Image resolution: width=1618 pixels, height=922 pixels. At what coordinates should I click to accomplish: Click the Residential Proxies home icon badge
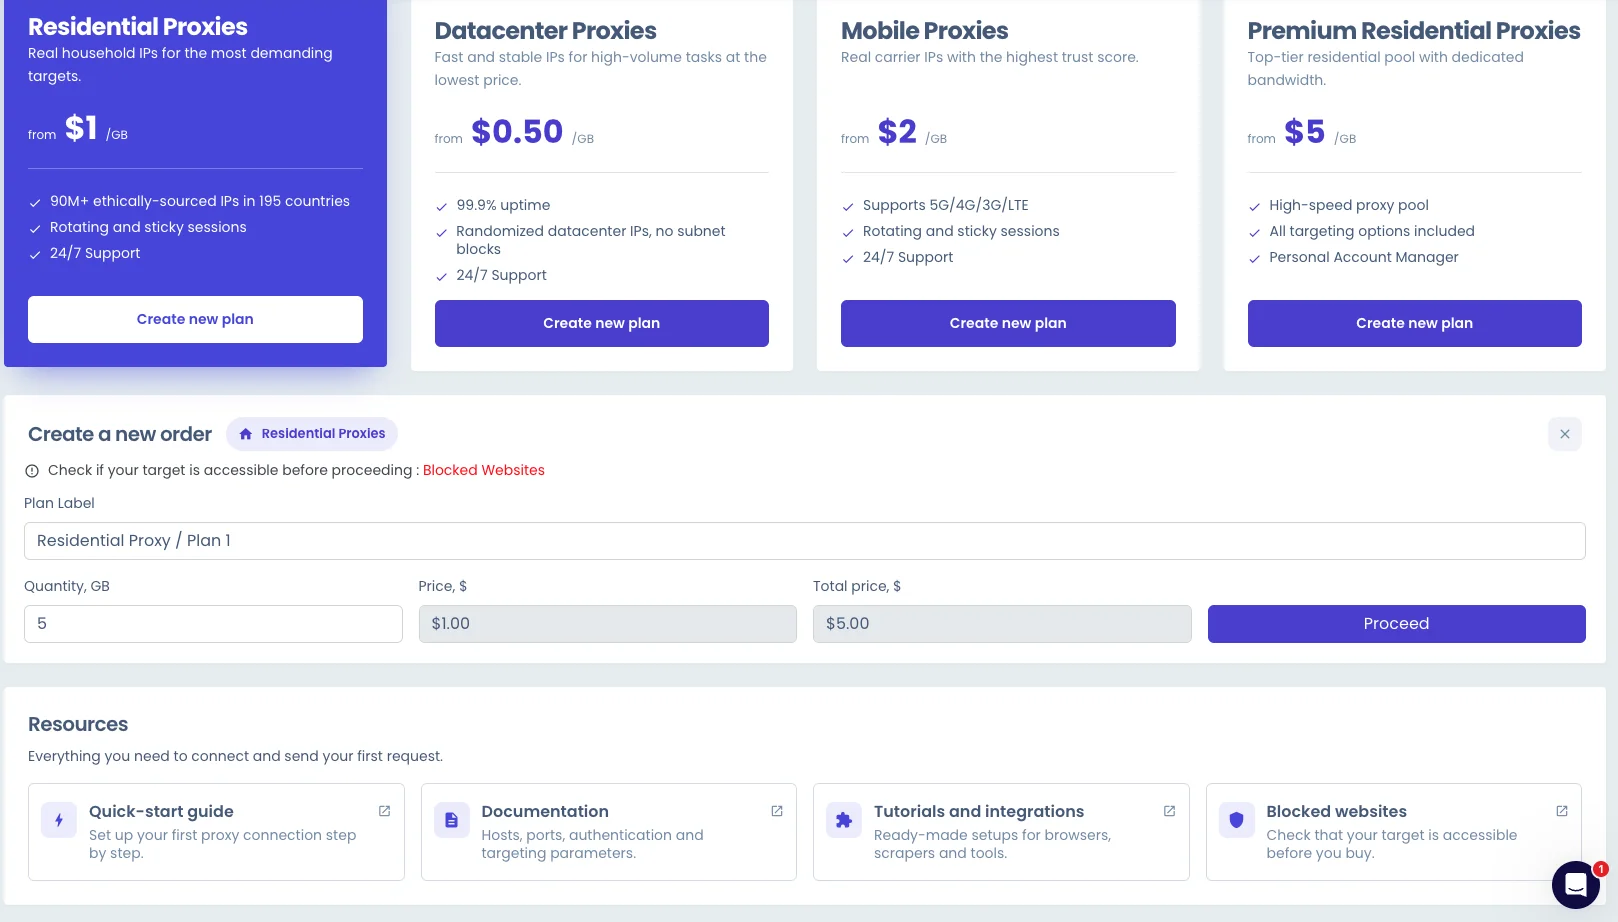pyautogui.click(x=312, y=434)
